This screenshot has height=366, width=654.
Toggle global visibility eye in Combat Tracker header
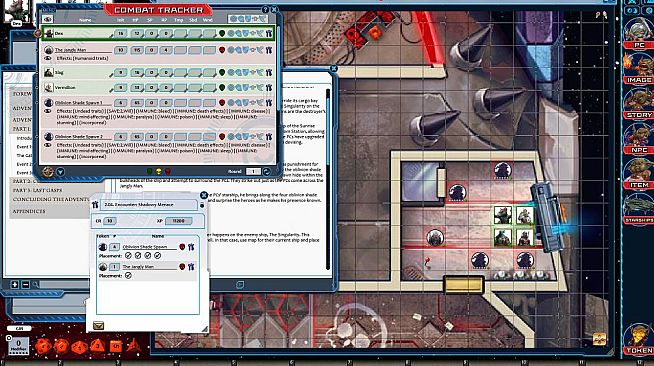(48, 19)
